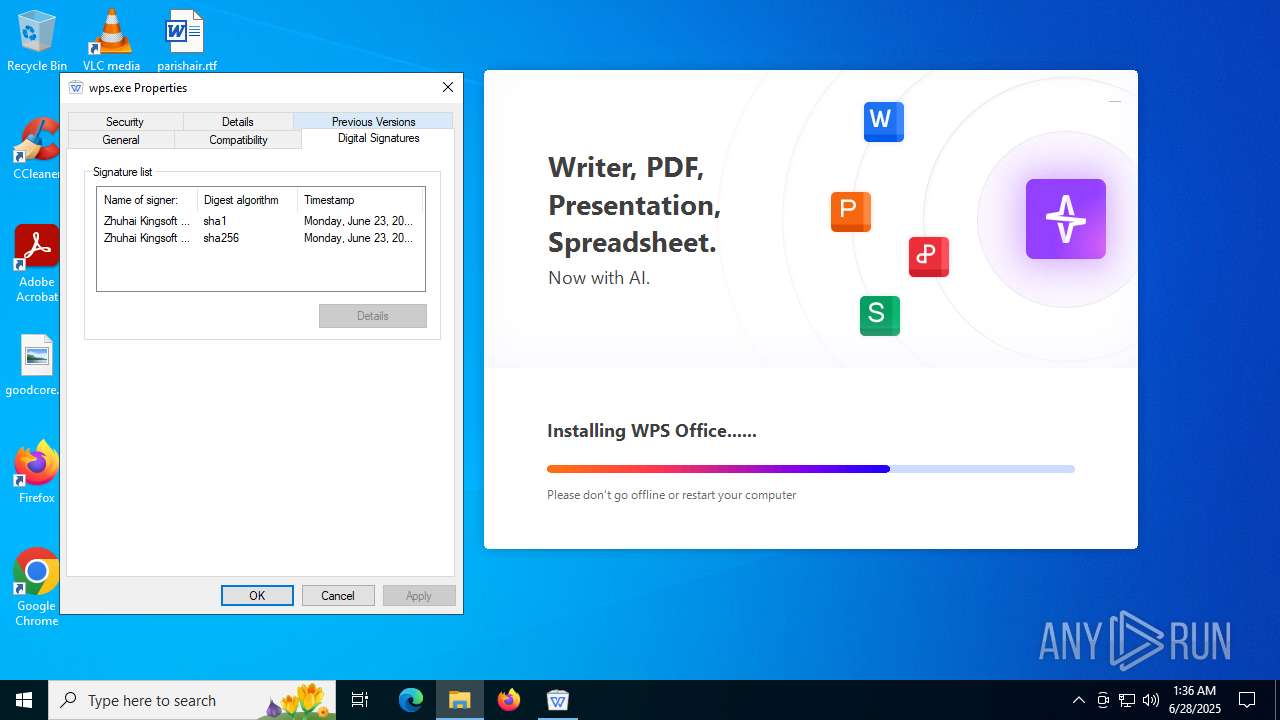Click the Timestamp column header
Viewport: 1280px width, 720px height.
pos(360,200)
